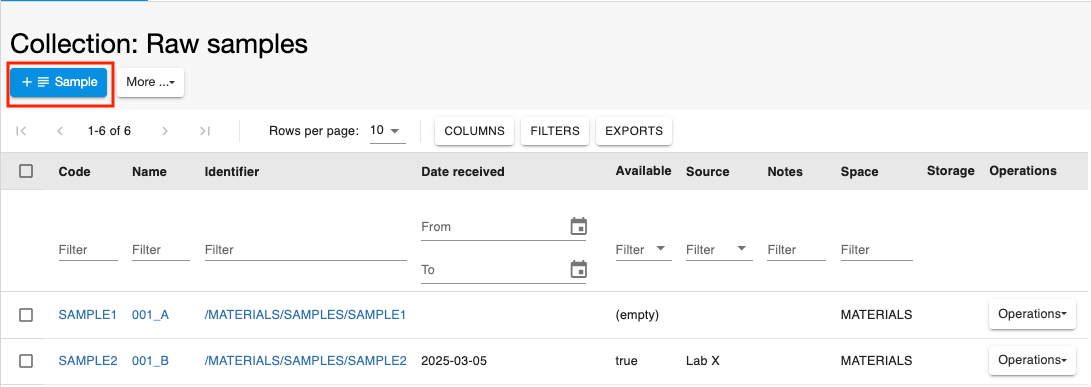Open the From date calendar picker
The image size is (1091, 387).
[578, 226]
